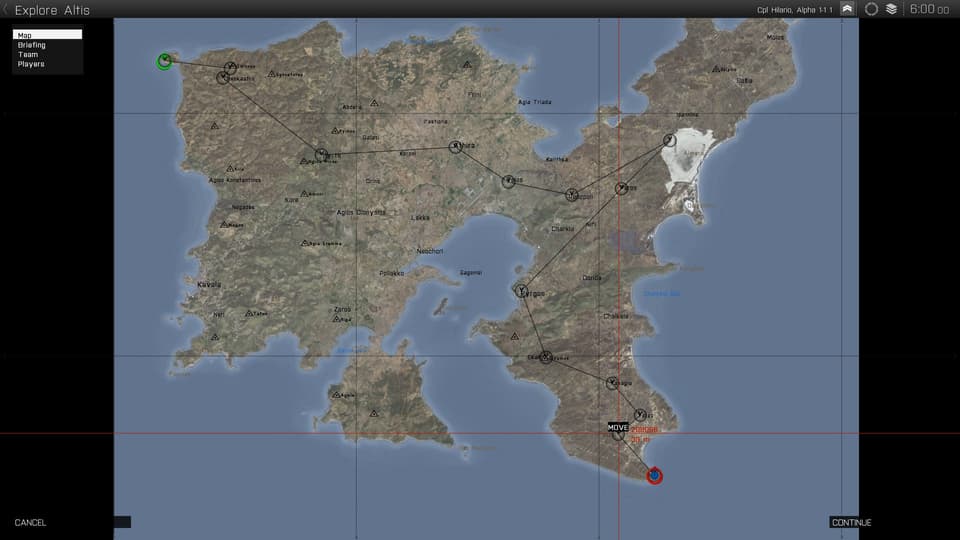The width and height of the screenshot is (960, 540).
Task: Click the Explore Altis mission title
Action: pyautogui.click(x=52, y=10)
